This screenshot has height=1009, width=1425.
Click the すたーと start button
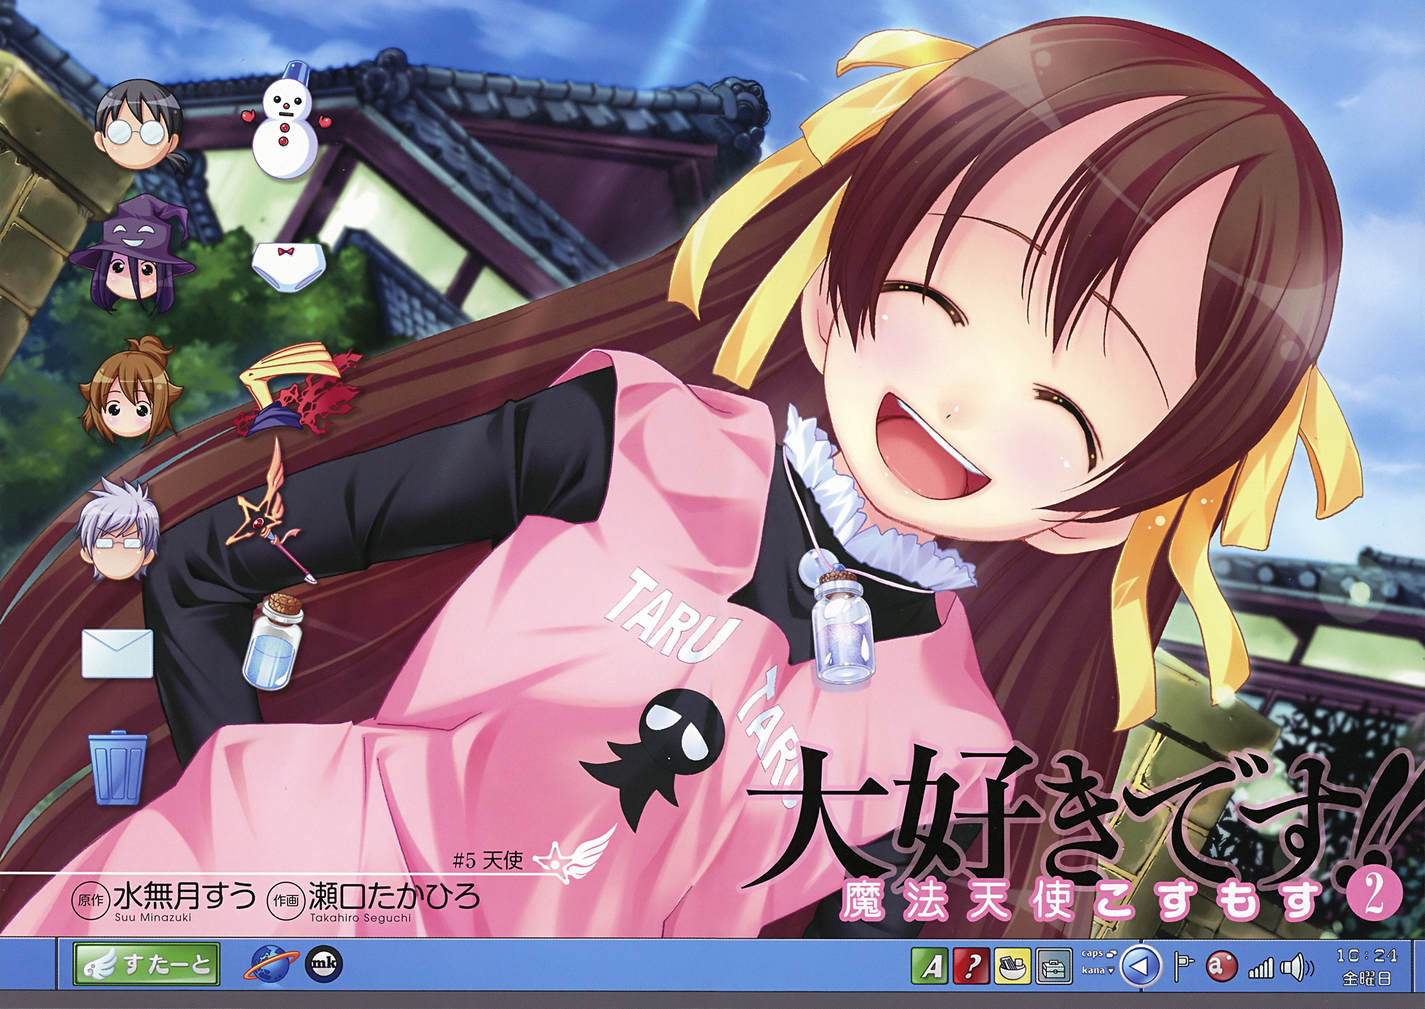(x=147, y=964)
